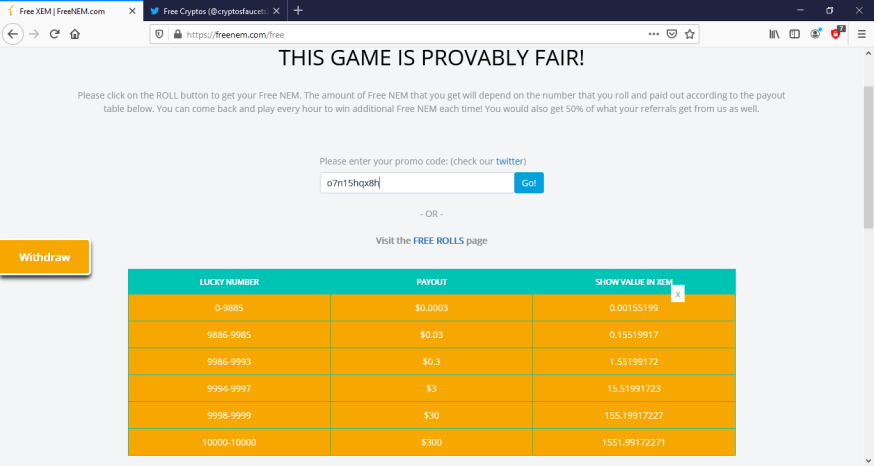The image size is (874, 466).
Task: Open the browser home page icon
Action: 75,34
